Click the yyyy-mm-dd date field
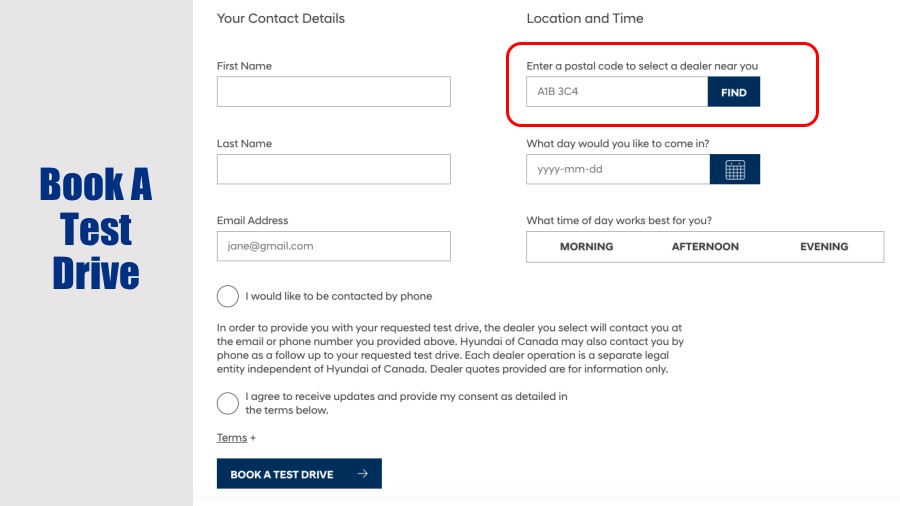 [x=618, y=169]
